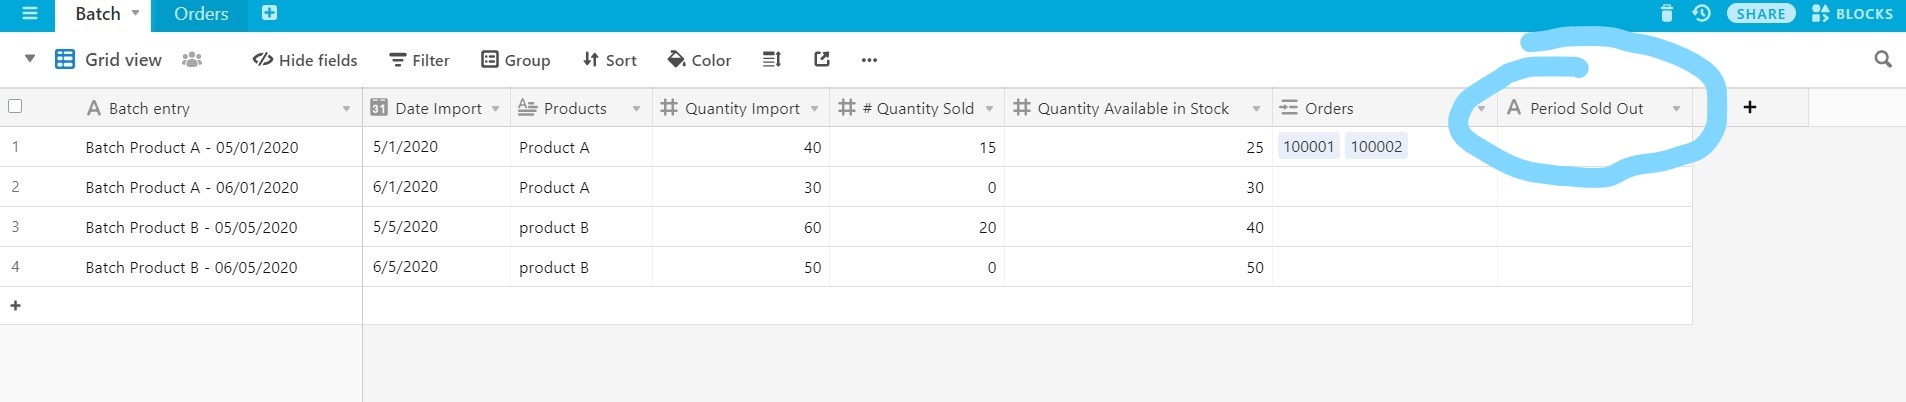
Task: Open the Group menu
Action: 516,60
